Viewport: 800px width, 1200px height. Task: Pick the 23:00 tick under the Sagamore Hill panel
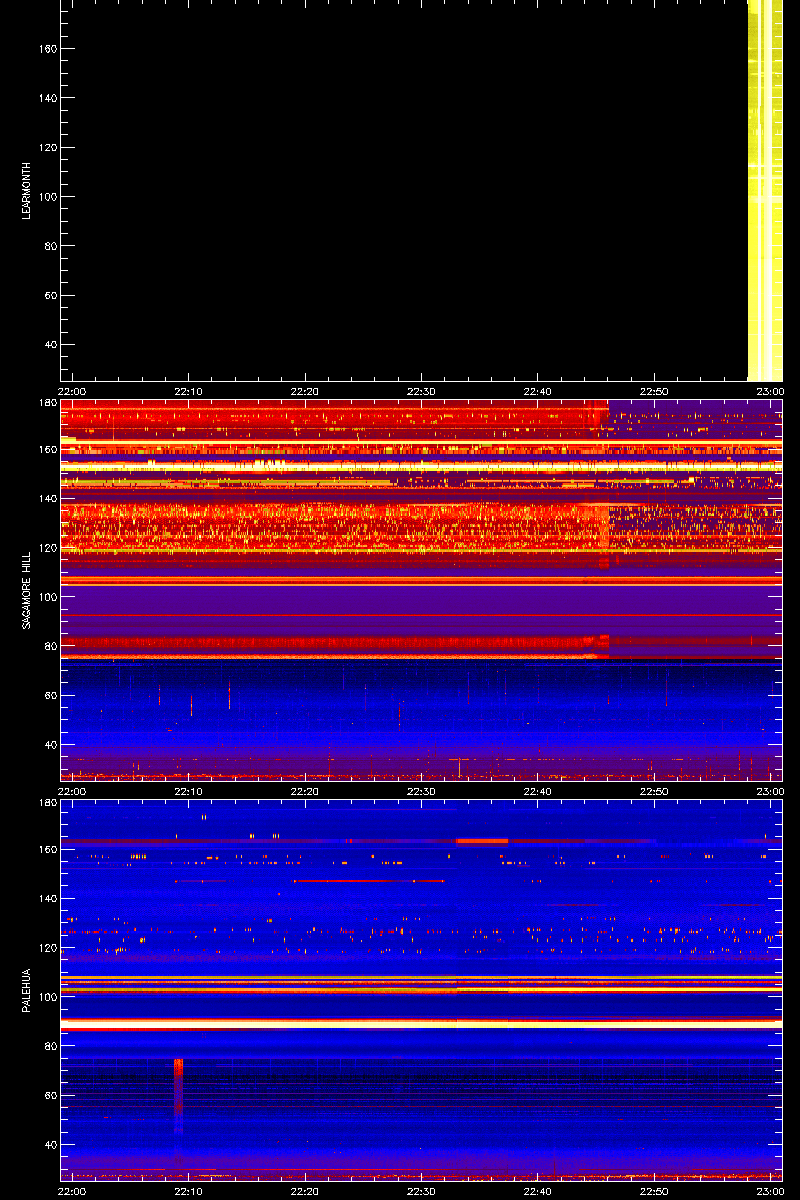click(x=770, y=791)
